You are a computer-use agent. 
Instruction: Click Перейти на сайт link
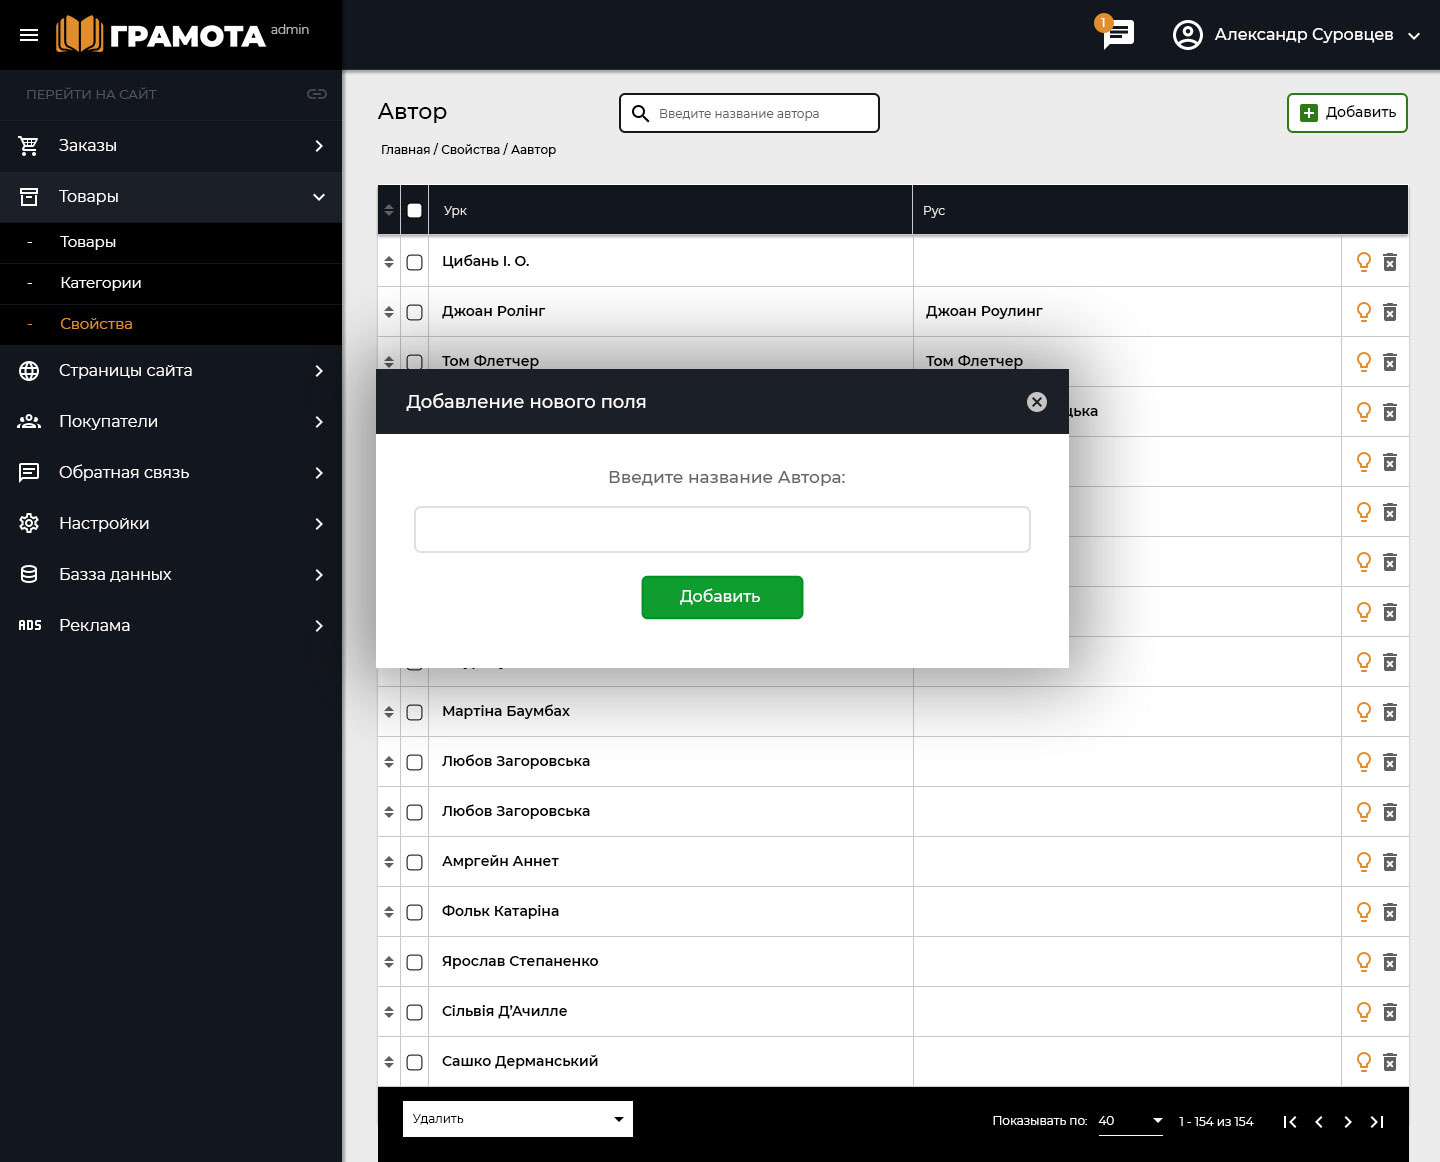(x=91, y=94)
